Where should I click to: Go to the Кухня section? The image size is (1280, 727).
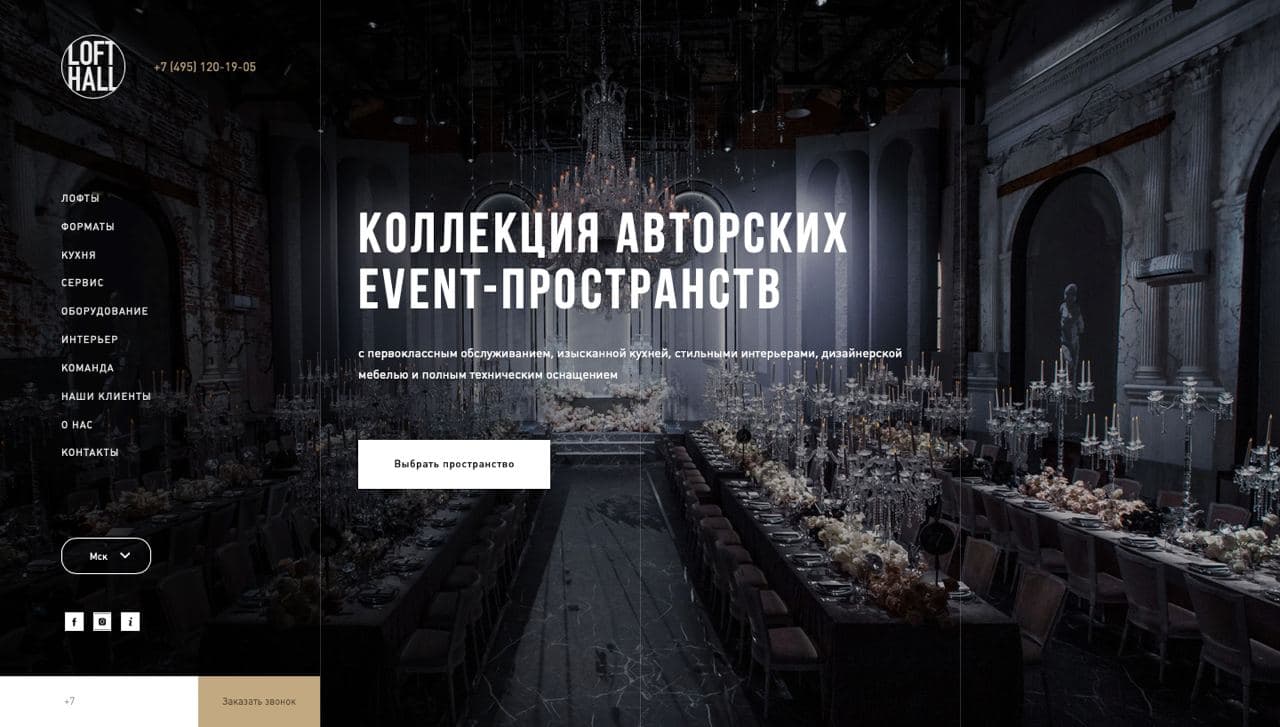78,255
